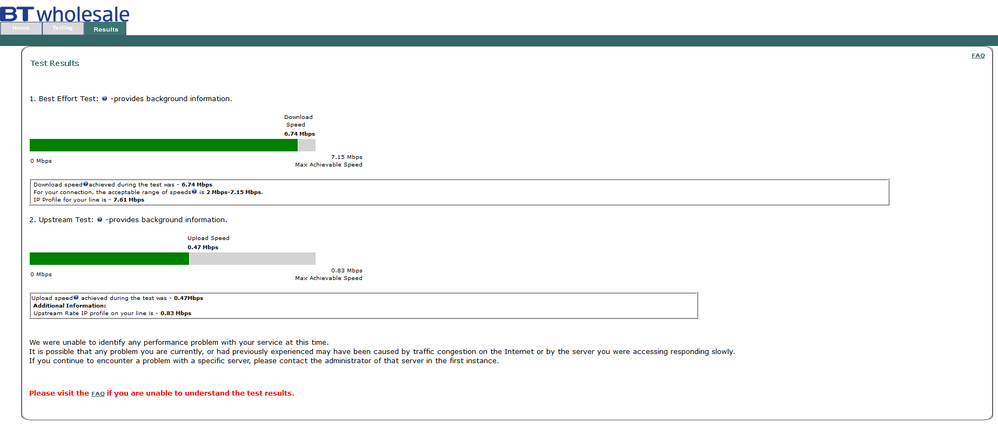Viewport: 998px width, 427px height.
Task: Select the 0.47 Mbps label above the upload bar
Action: coord(202,247)
